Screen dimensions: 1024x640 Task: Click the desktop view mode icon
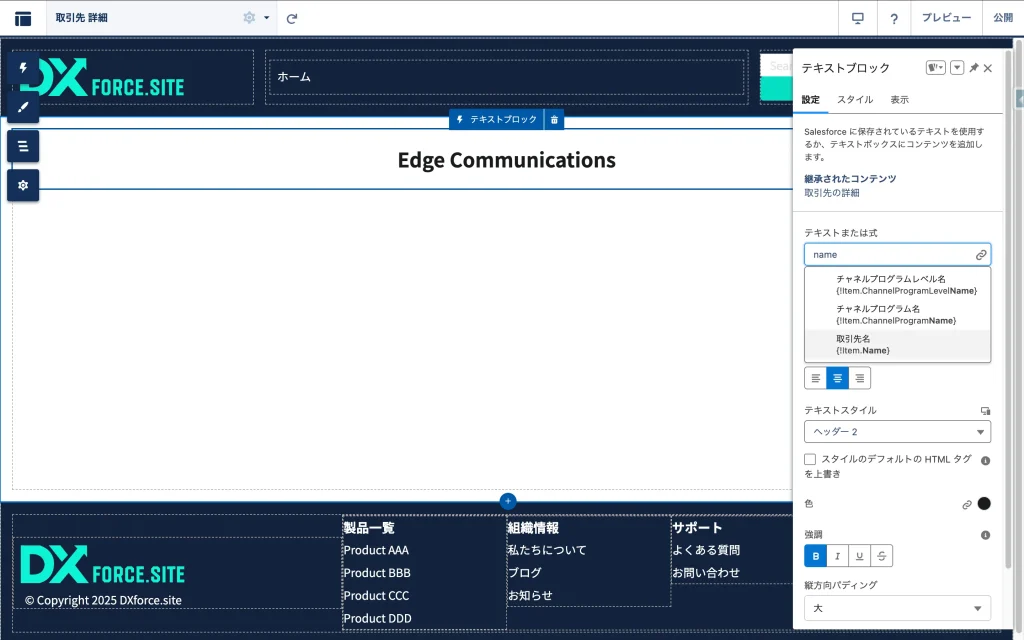pyautogui.click(x=857, y=18)
